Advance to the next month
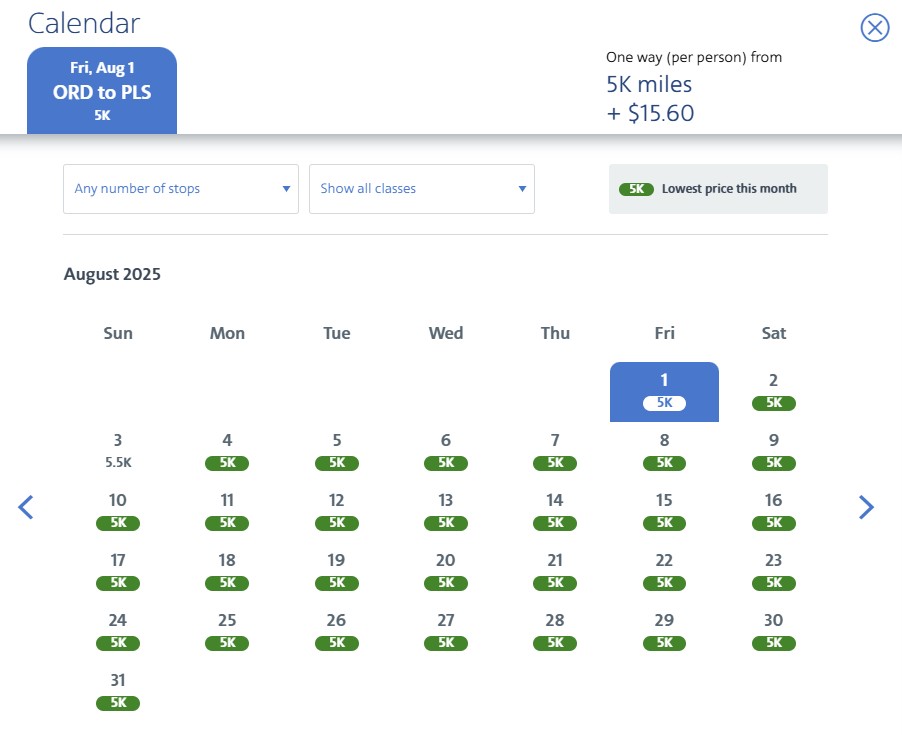The height and width of the screenshot is (735, 902). pyautogui.click(x=866, y=507)
